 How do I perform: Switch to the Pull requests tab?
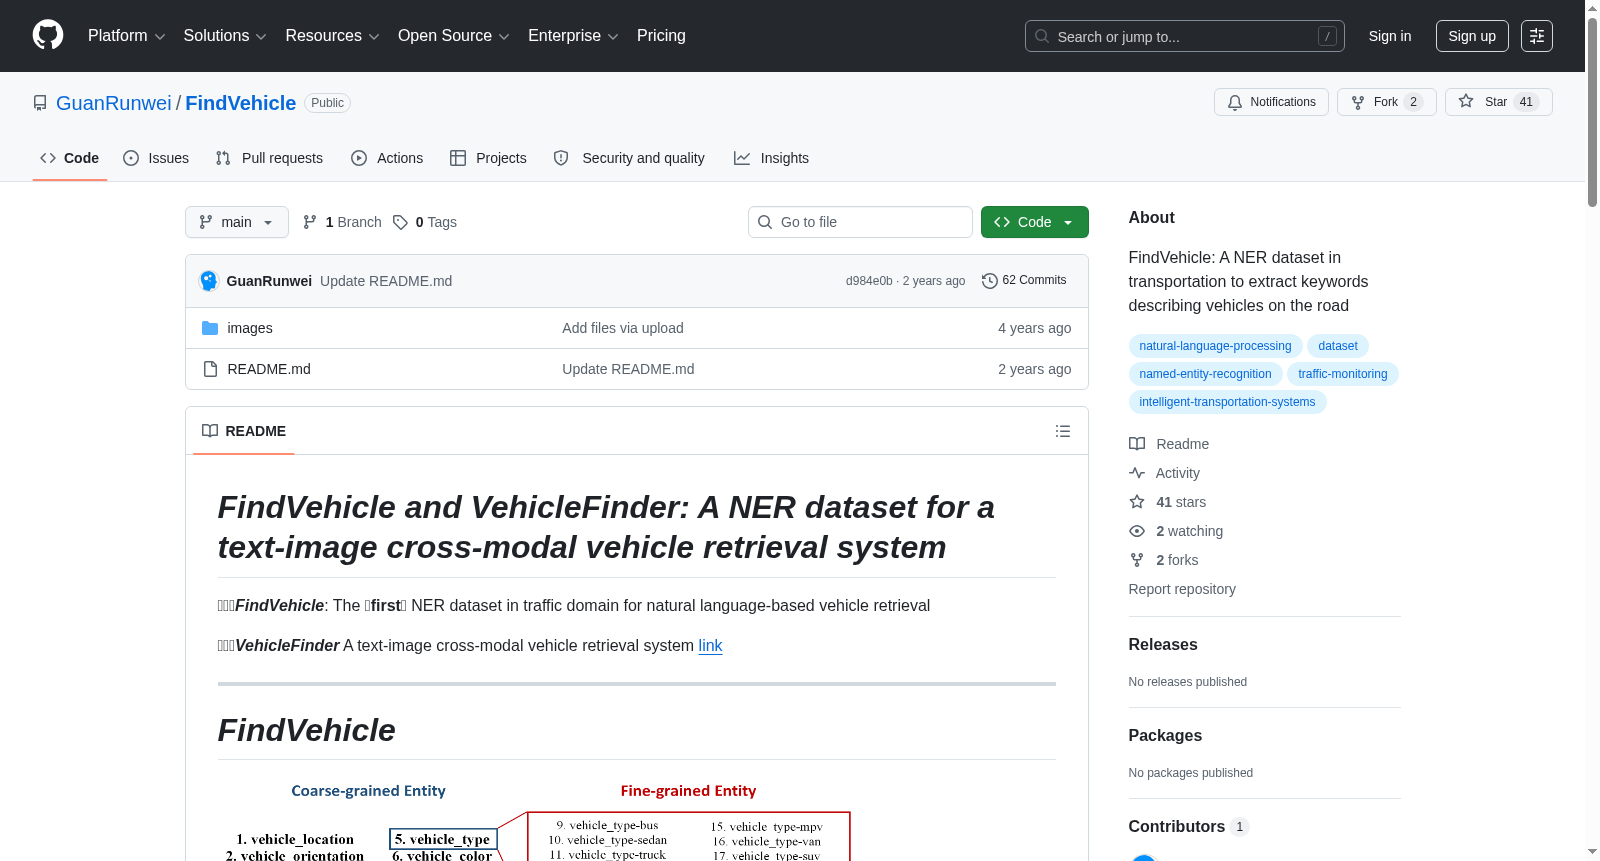pos(269,158)
